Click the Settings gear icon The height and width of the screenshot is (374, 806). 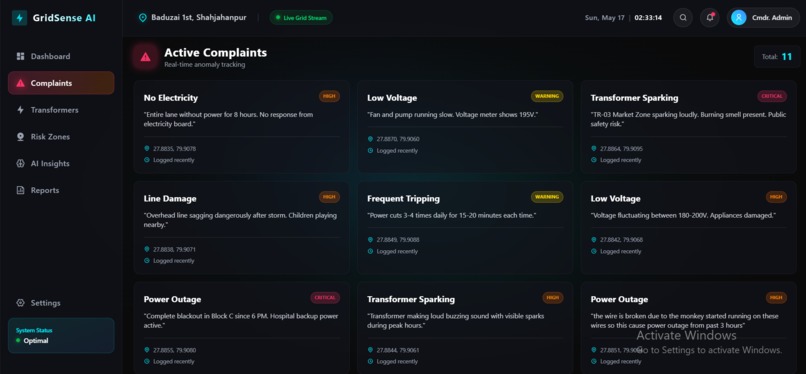tap(21, 303)
